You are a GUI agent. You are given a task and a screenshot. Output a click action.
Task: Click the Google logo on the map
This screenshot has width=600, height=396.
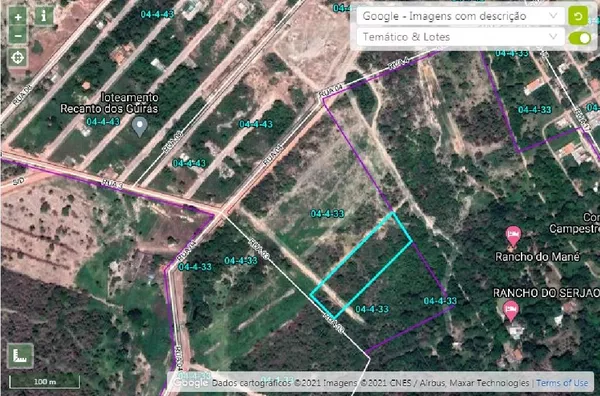[190, 383]
